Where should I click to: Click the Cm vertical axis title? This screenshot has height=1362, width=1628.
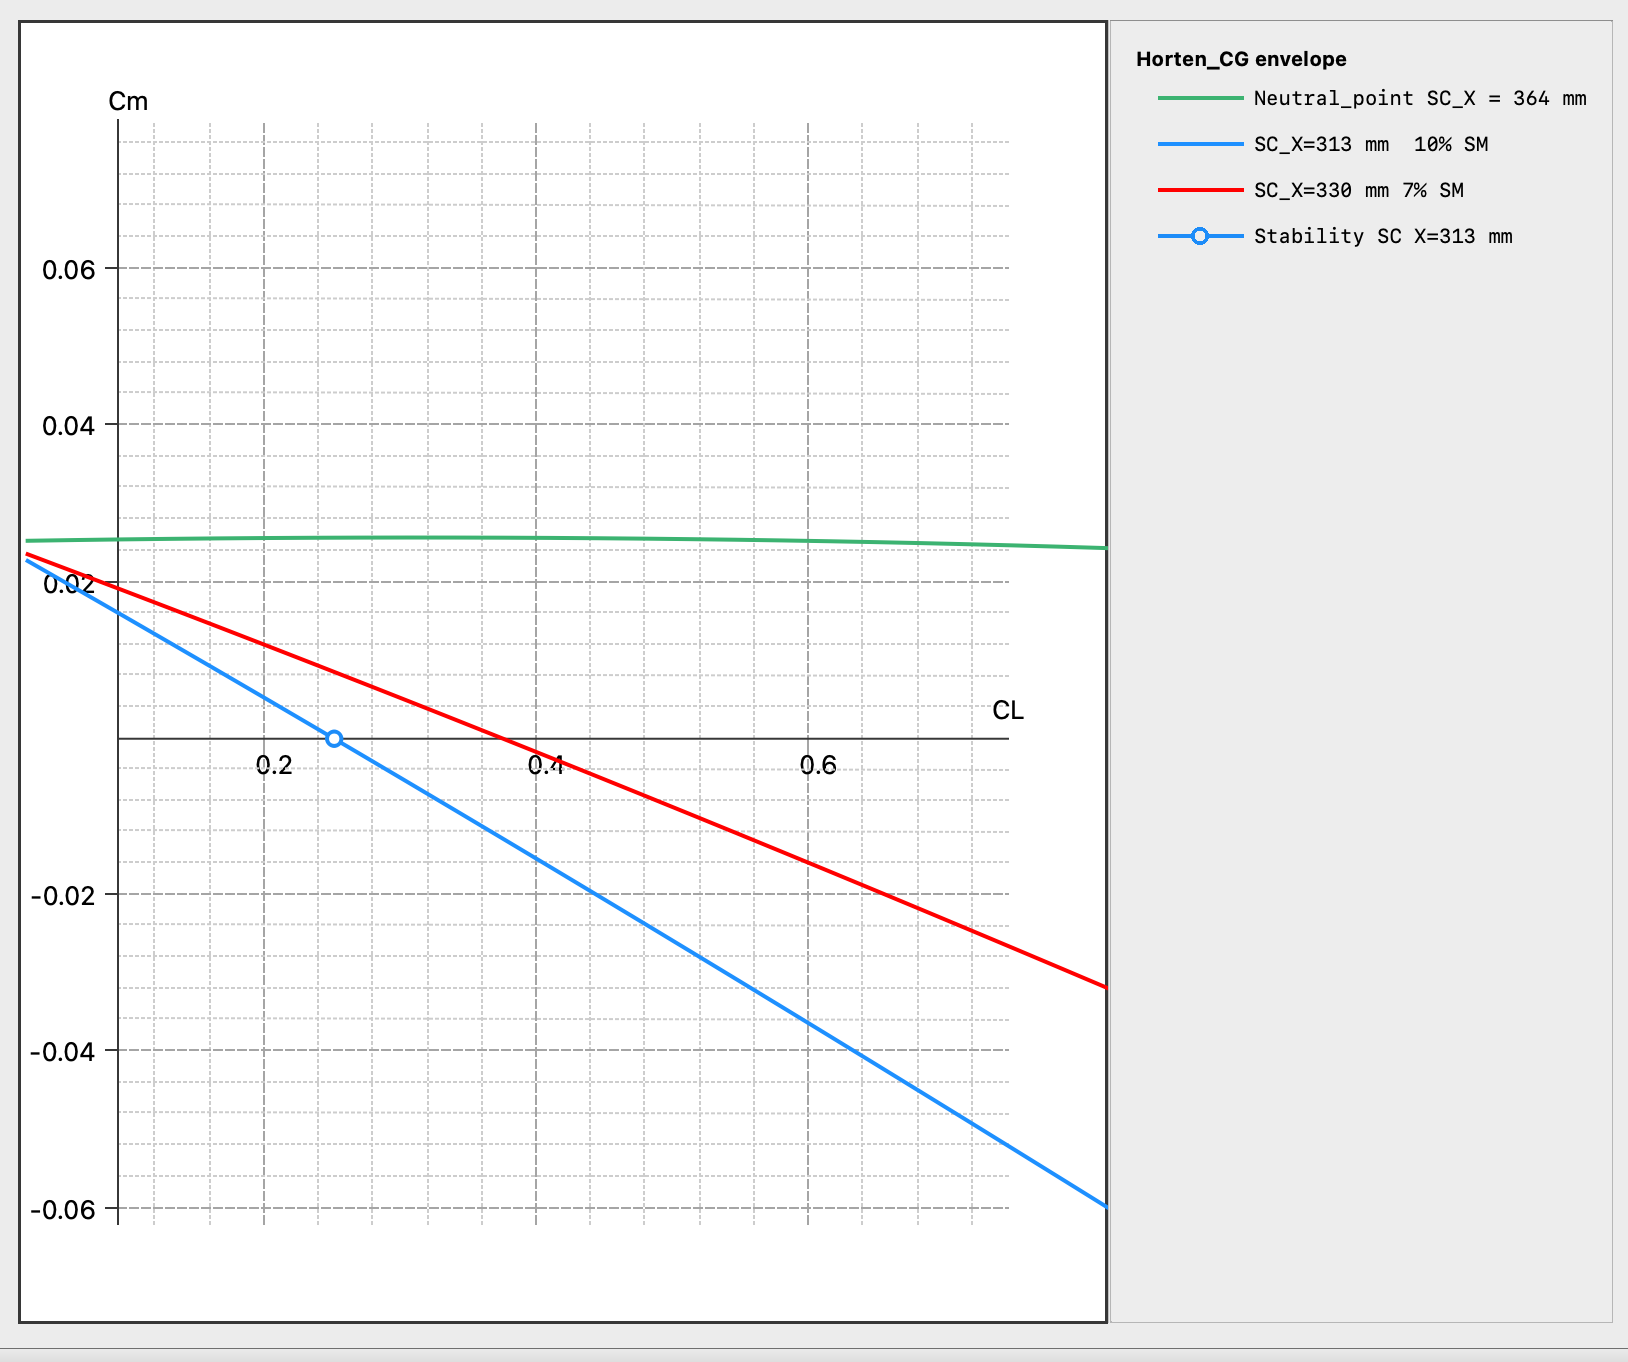(x=128, y=102)
